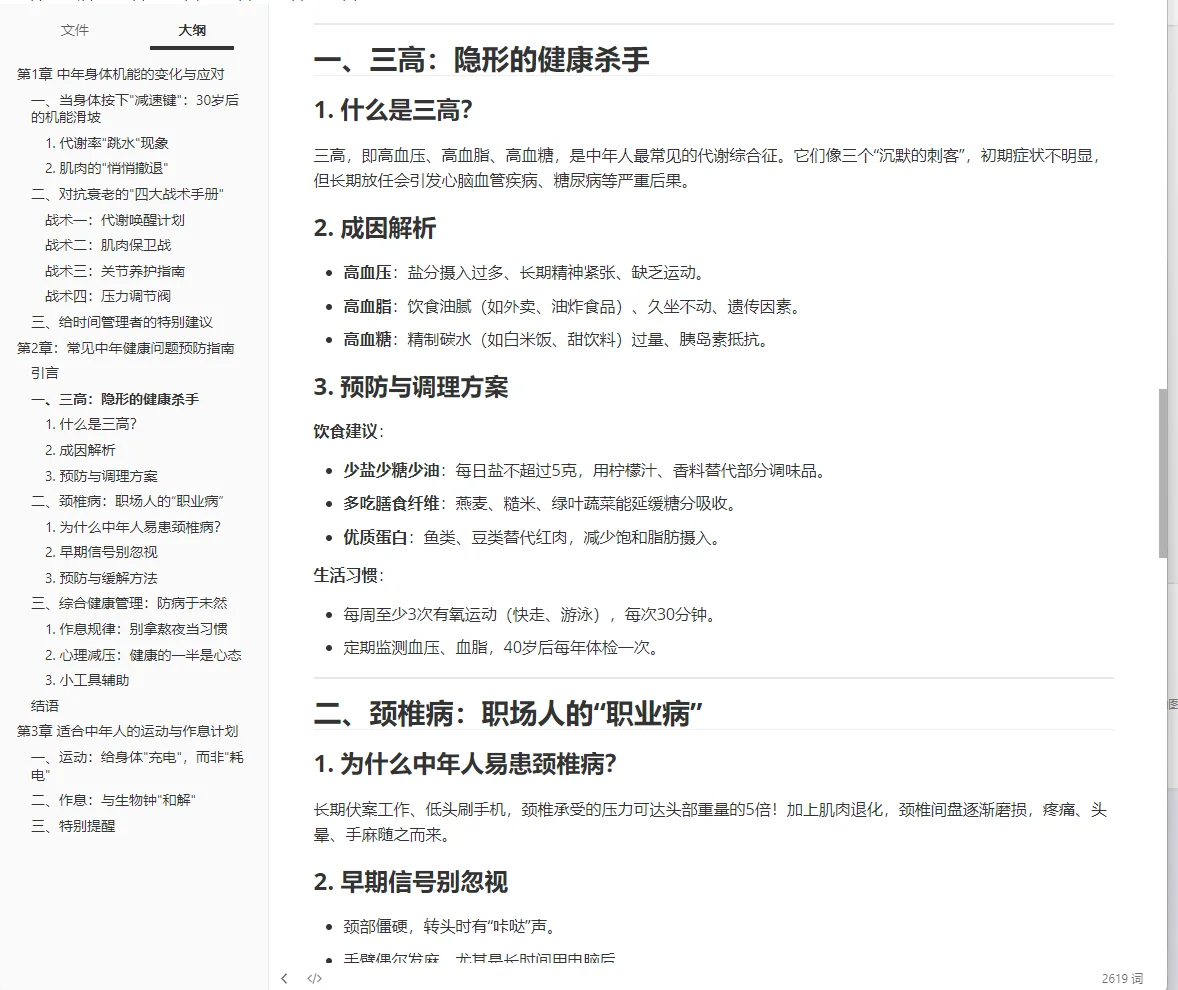
Task: Open the 引言 outline entry
Action: (44, 373)
